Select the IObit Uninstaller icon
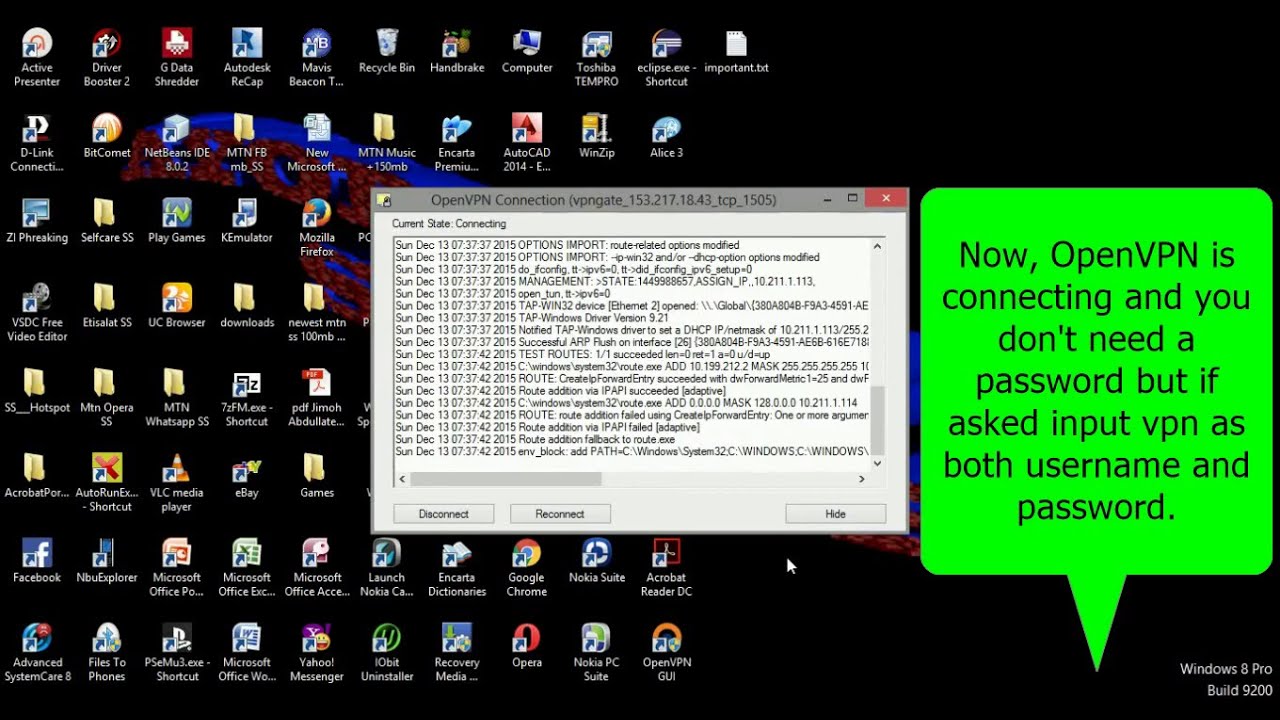The height and width of the screenshot is (720, 1280). (x=387, y=653)
